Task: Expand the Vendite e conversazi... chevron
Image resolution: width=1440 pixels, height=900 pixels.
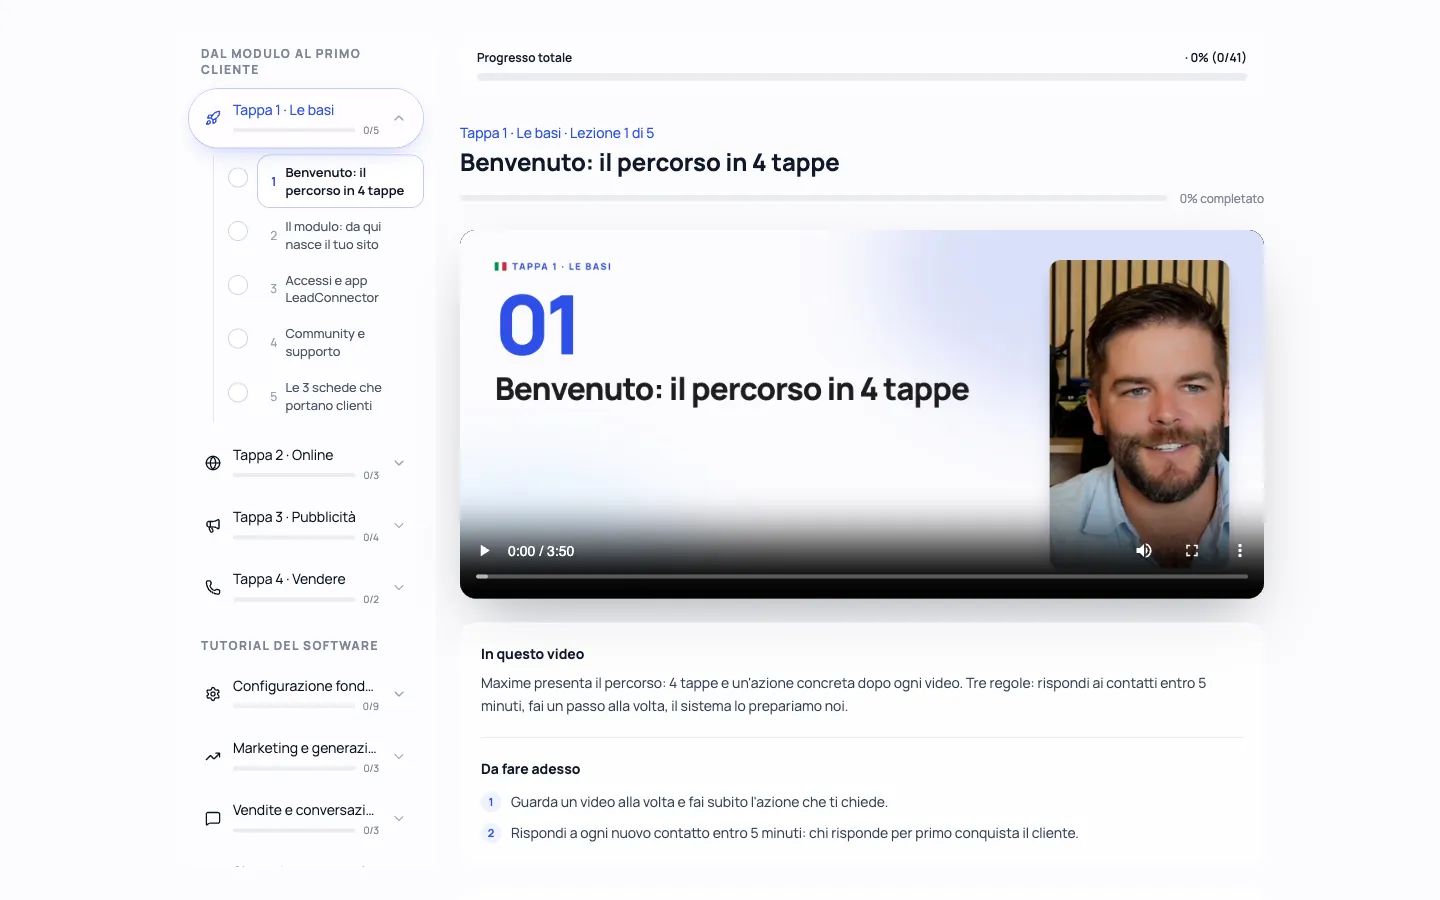Action: [399, 818]
